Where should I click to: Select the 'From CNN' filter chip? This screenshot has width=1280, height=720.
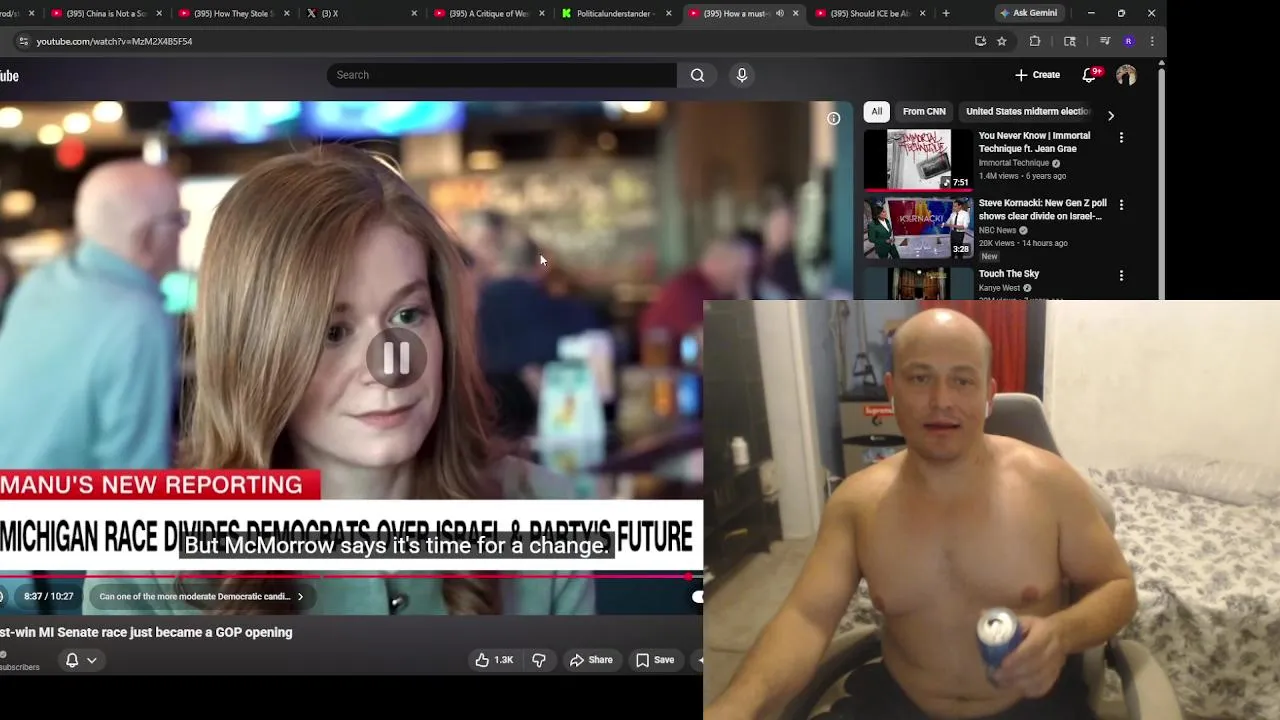tap(924, 112)
